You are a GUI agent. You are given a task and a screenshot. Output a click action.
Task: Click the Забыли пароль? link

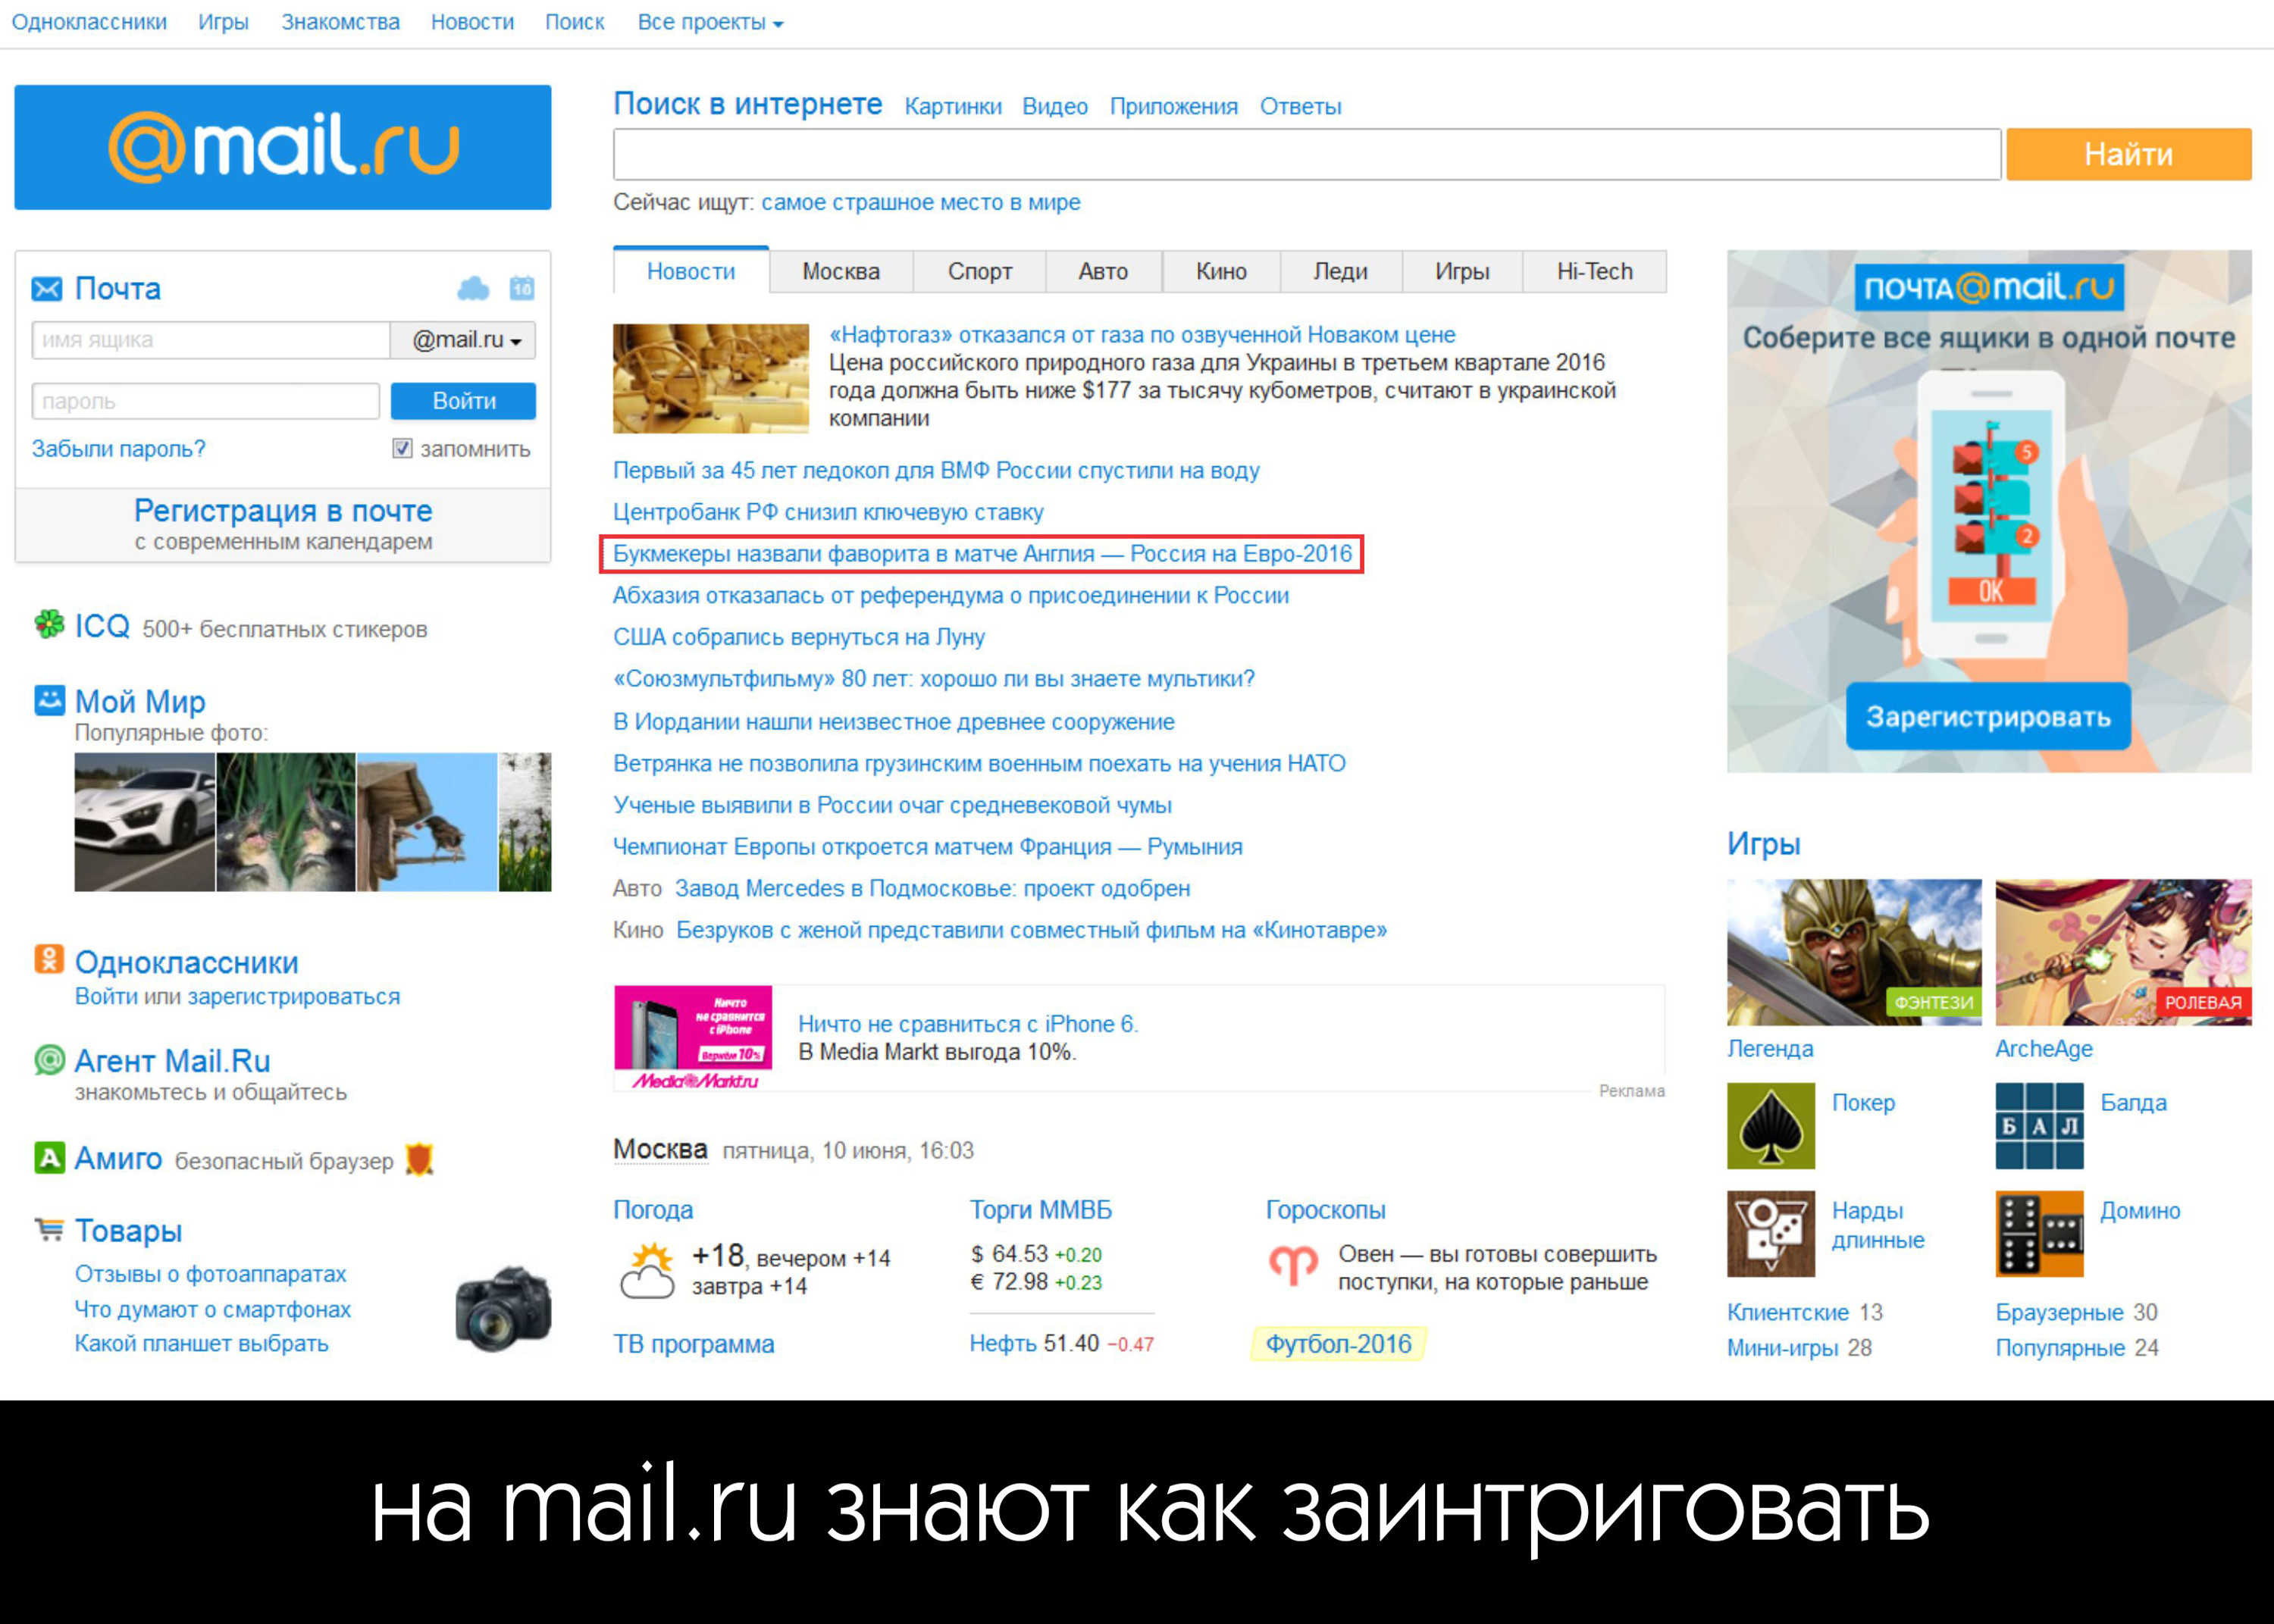coord(118,448)
